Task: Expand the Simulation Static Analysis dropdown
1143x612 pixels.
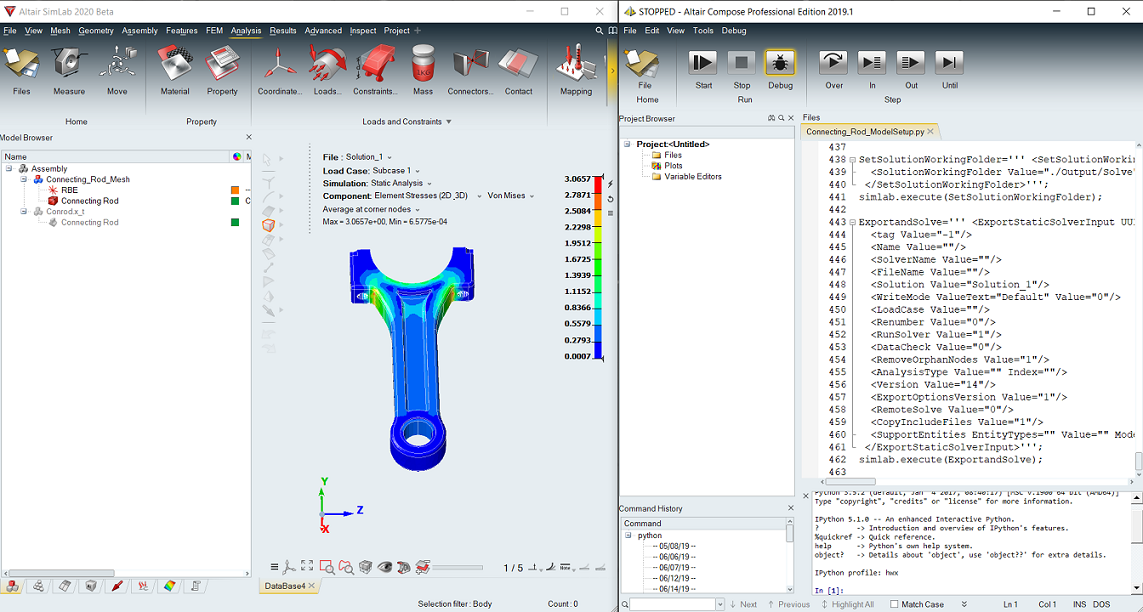Action: click(x=399, y=184)
